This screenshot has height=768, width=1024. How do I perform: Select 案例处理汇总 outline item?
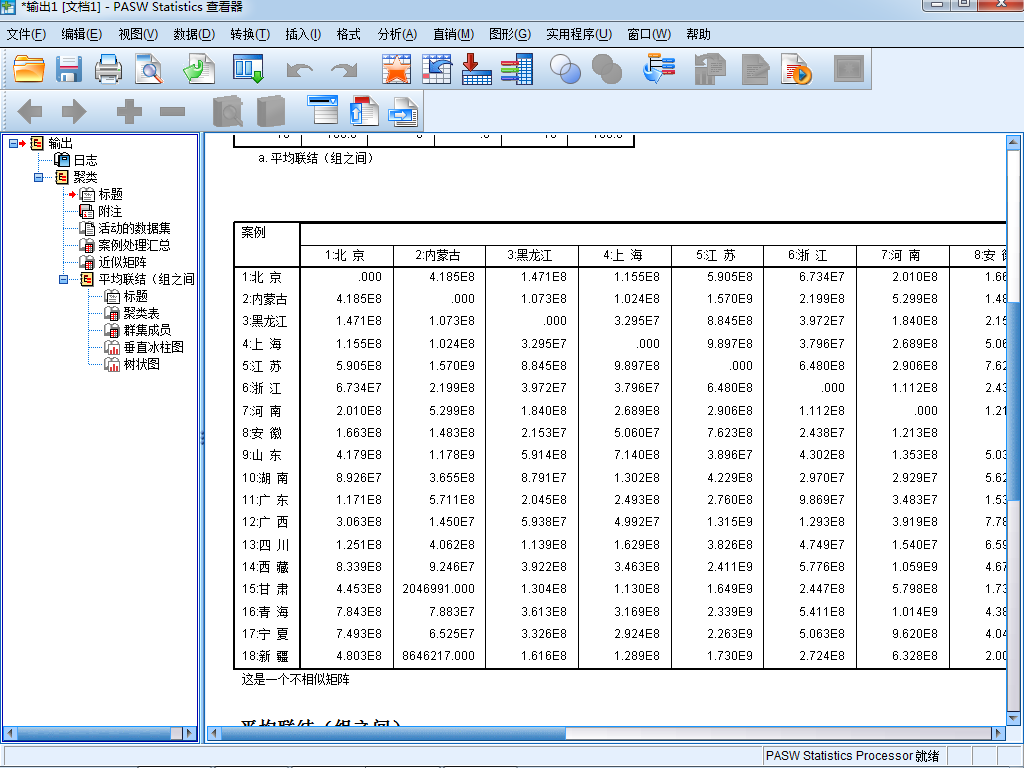click(x=135, y=245)
